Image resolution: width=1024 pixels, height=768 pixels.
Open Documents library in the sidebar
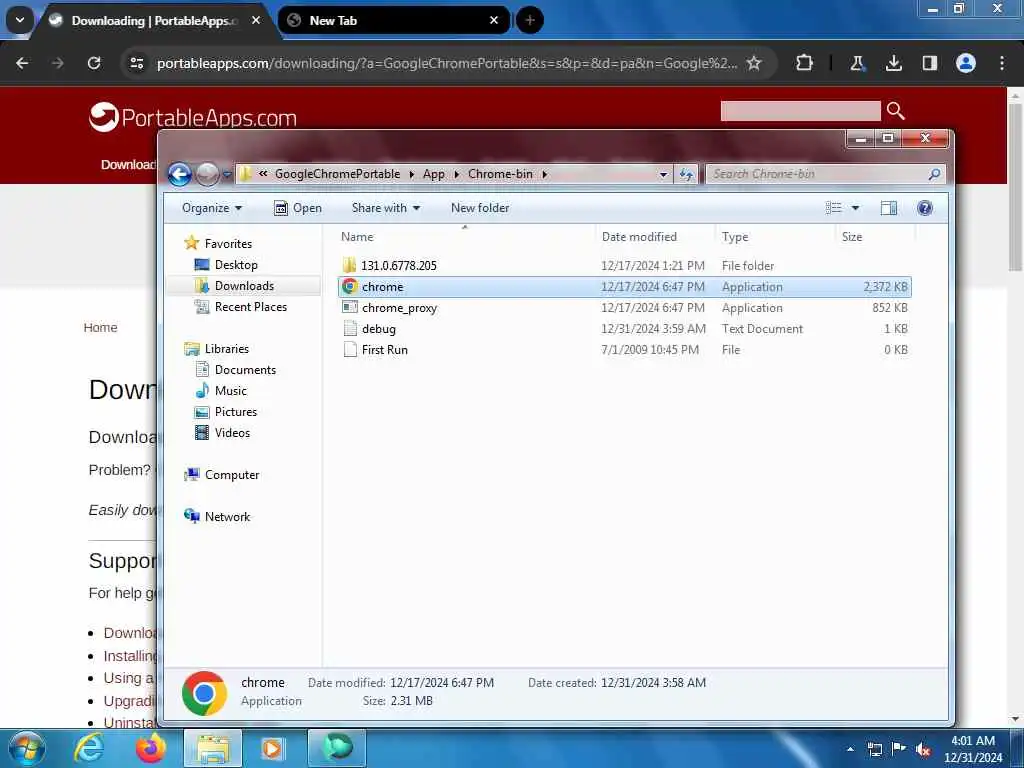click(x=245, y=370)
